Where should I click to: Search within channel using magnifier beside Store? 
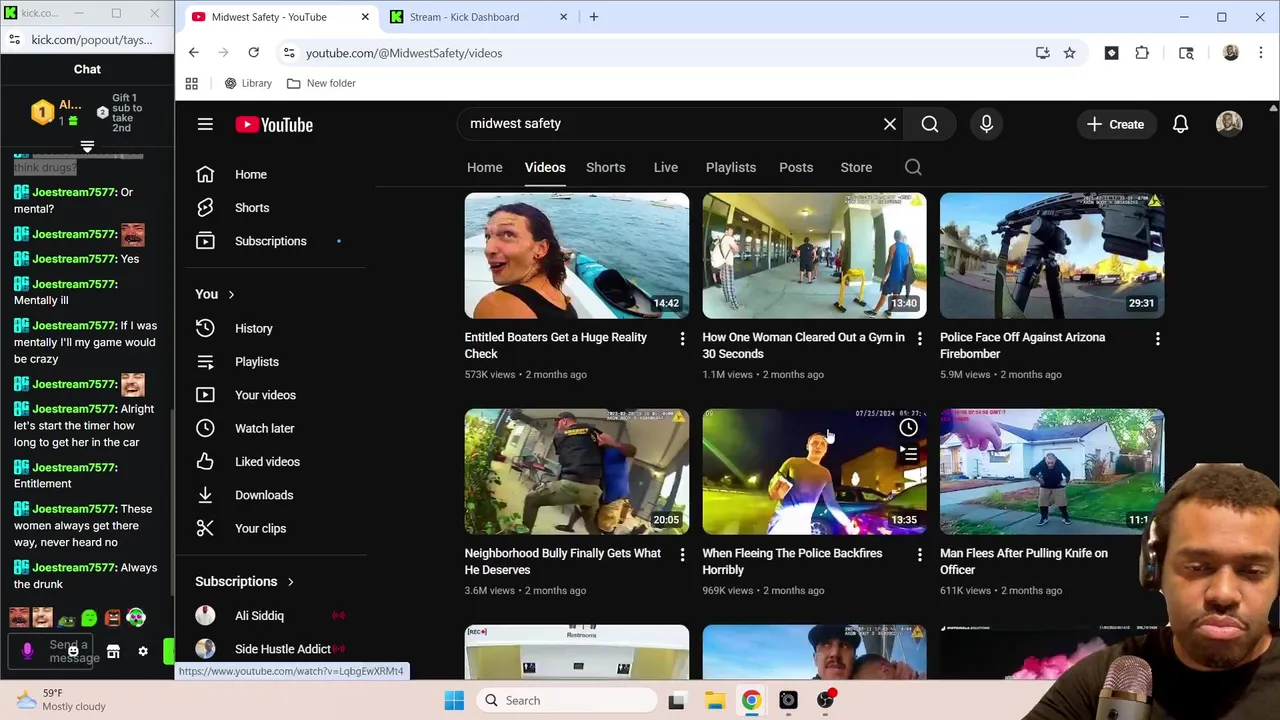pos(913,167)
